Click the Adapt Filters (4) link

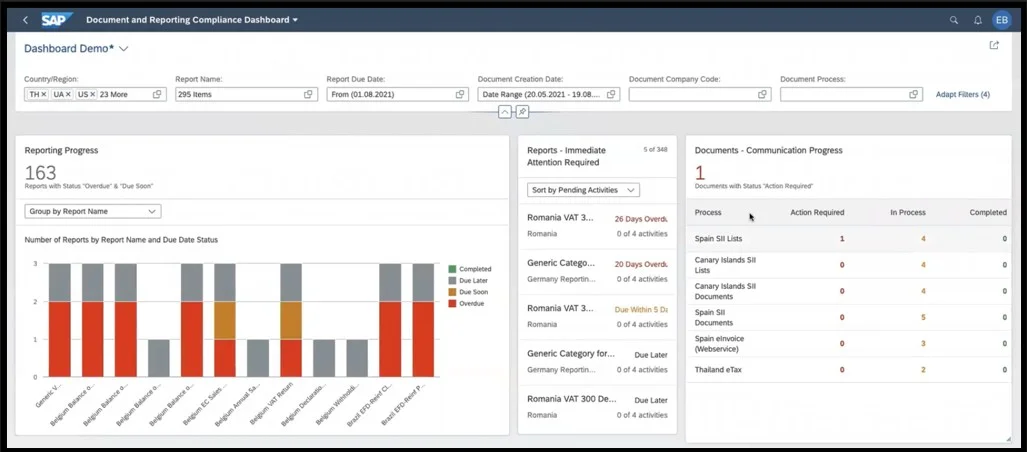pyautogui.click(x=962, y=94)
